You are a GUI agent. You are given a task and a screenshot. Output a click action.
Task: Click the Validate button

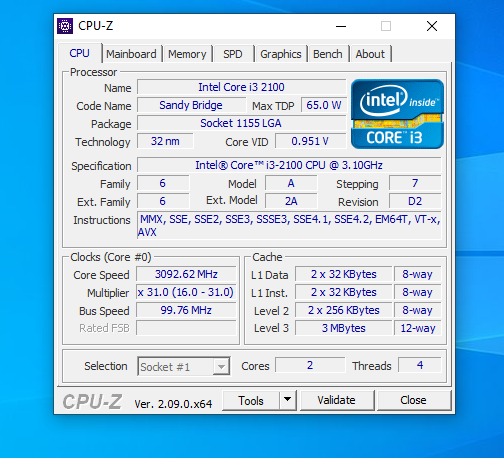coord(336,400)
